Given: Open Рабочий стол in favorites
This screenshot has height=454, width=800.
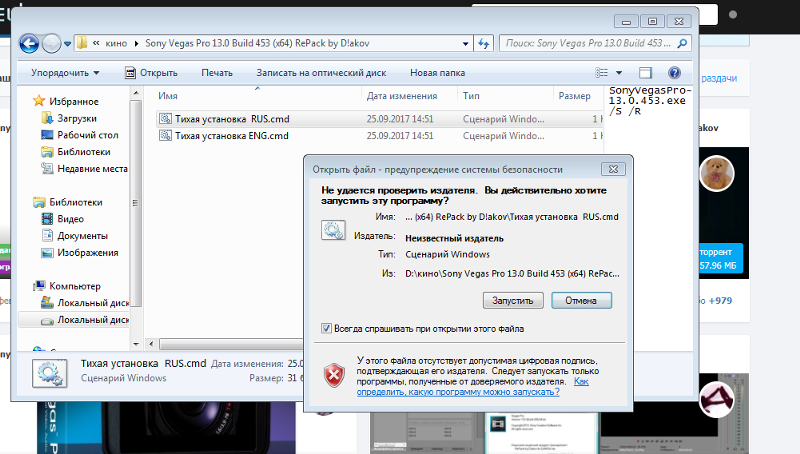Looking at the screenshot, I should 80,135.
